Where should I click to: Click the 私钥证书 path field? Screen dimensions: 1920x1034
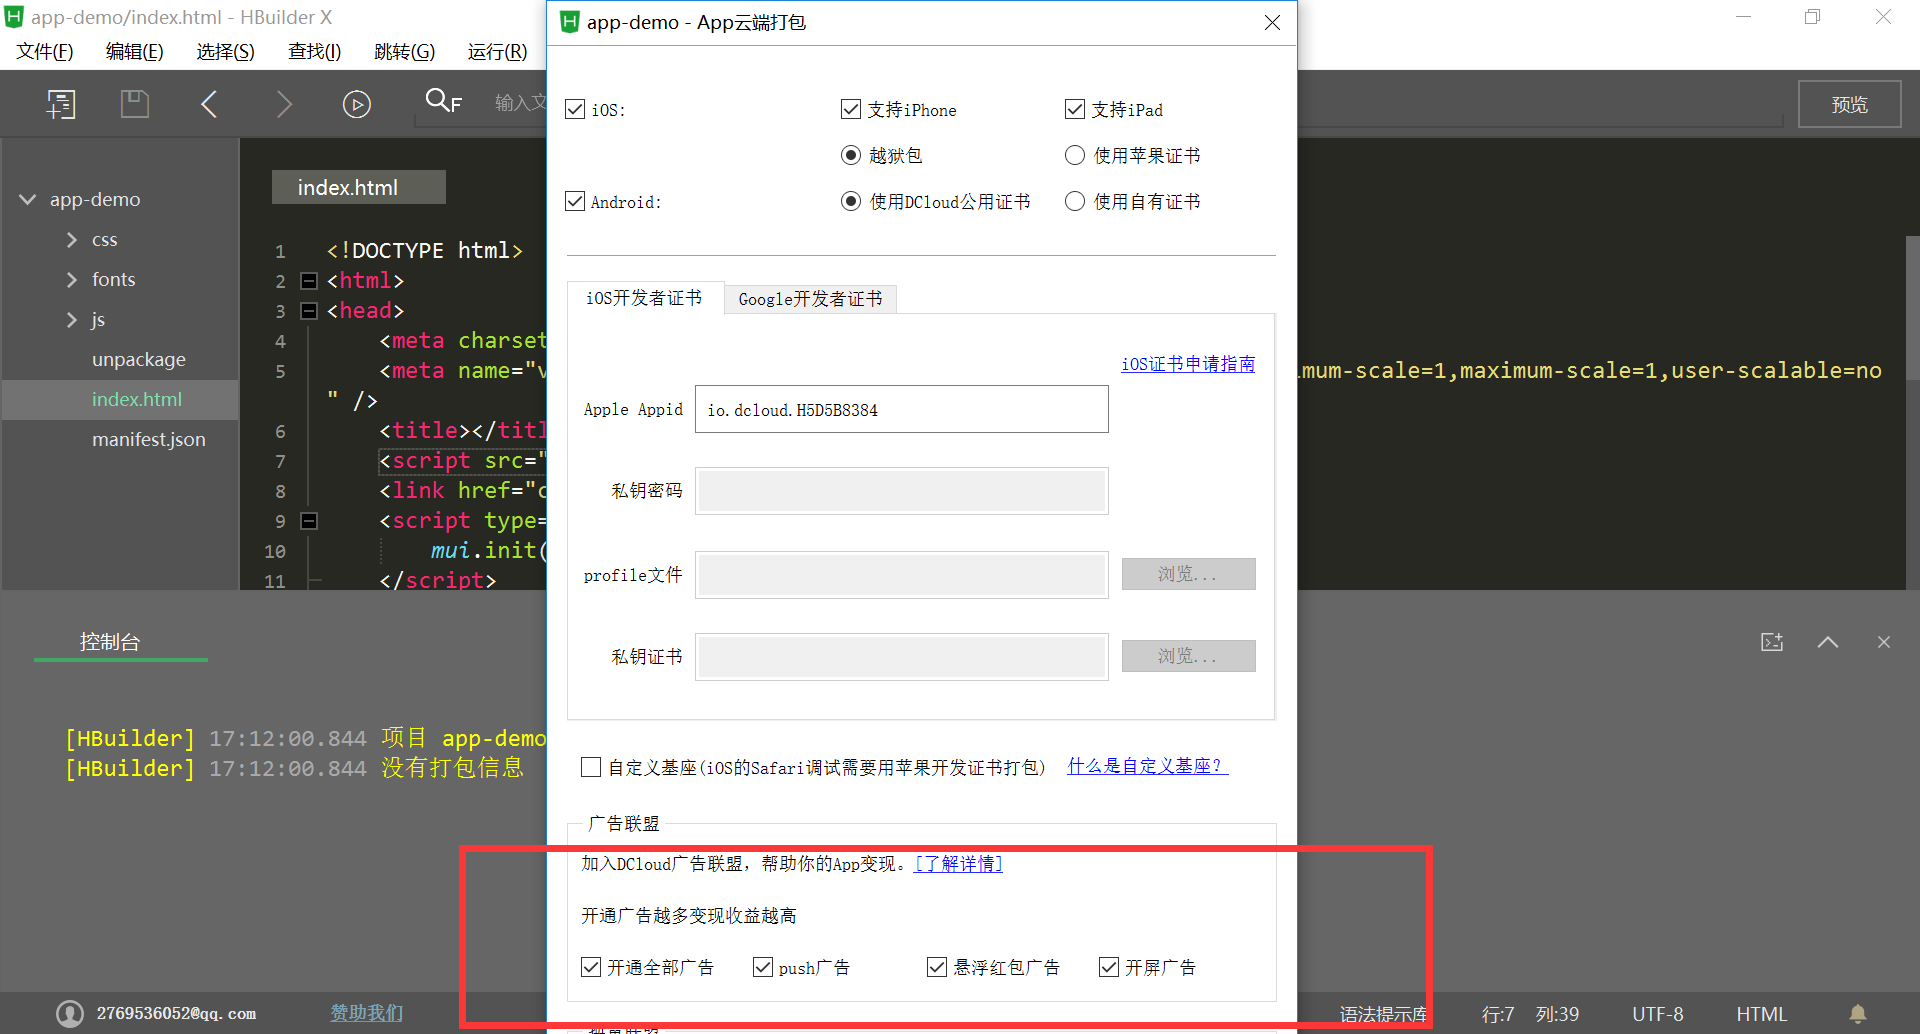pyautogui.click(x=902, y=657)
